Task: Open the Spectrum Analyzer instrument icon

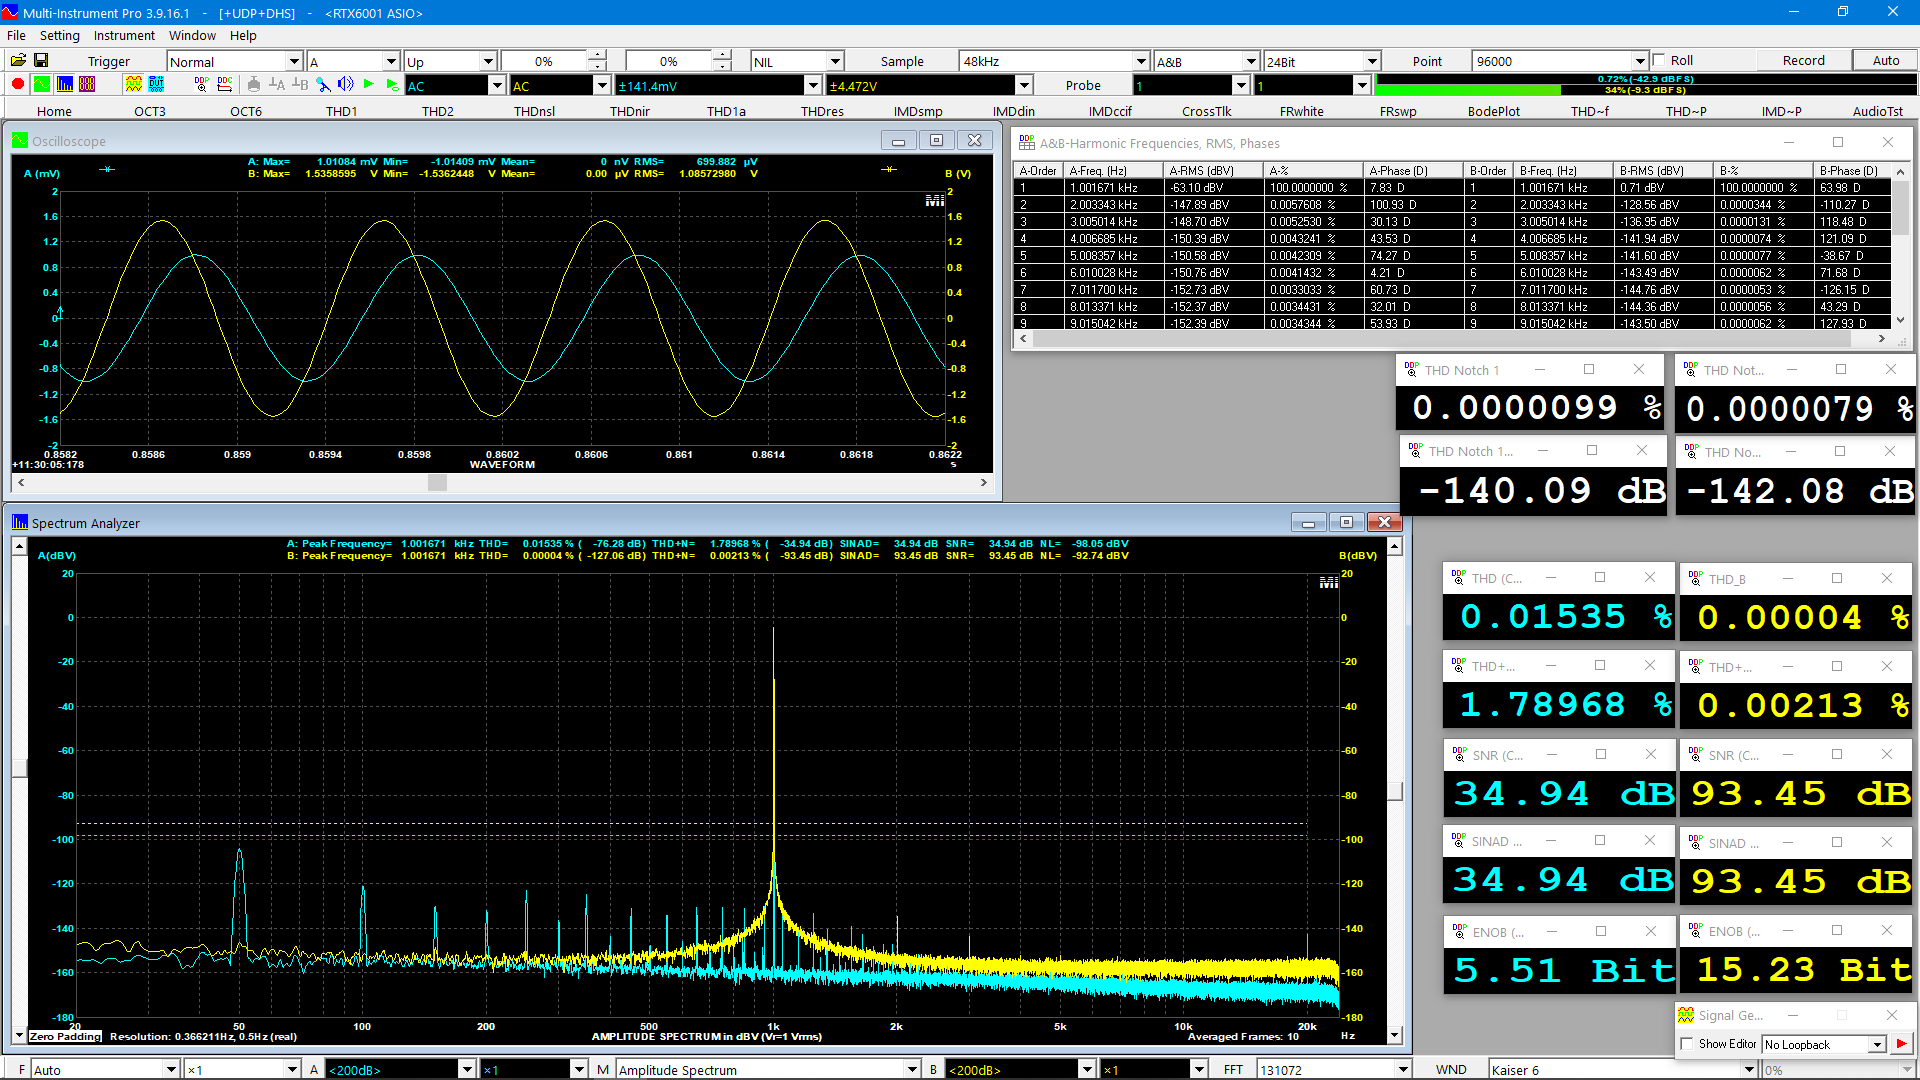Action: [65, 84]
